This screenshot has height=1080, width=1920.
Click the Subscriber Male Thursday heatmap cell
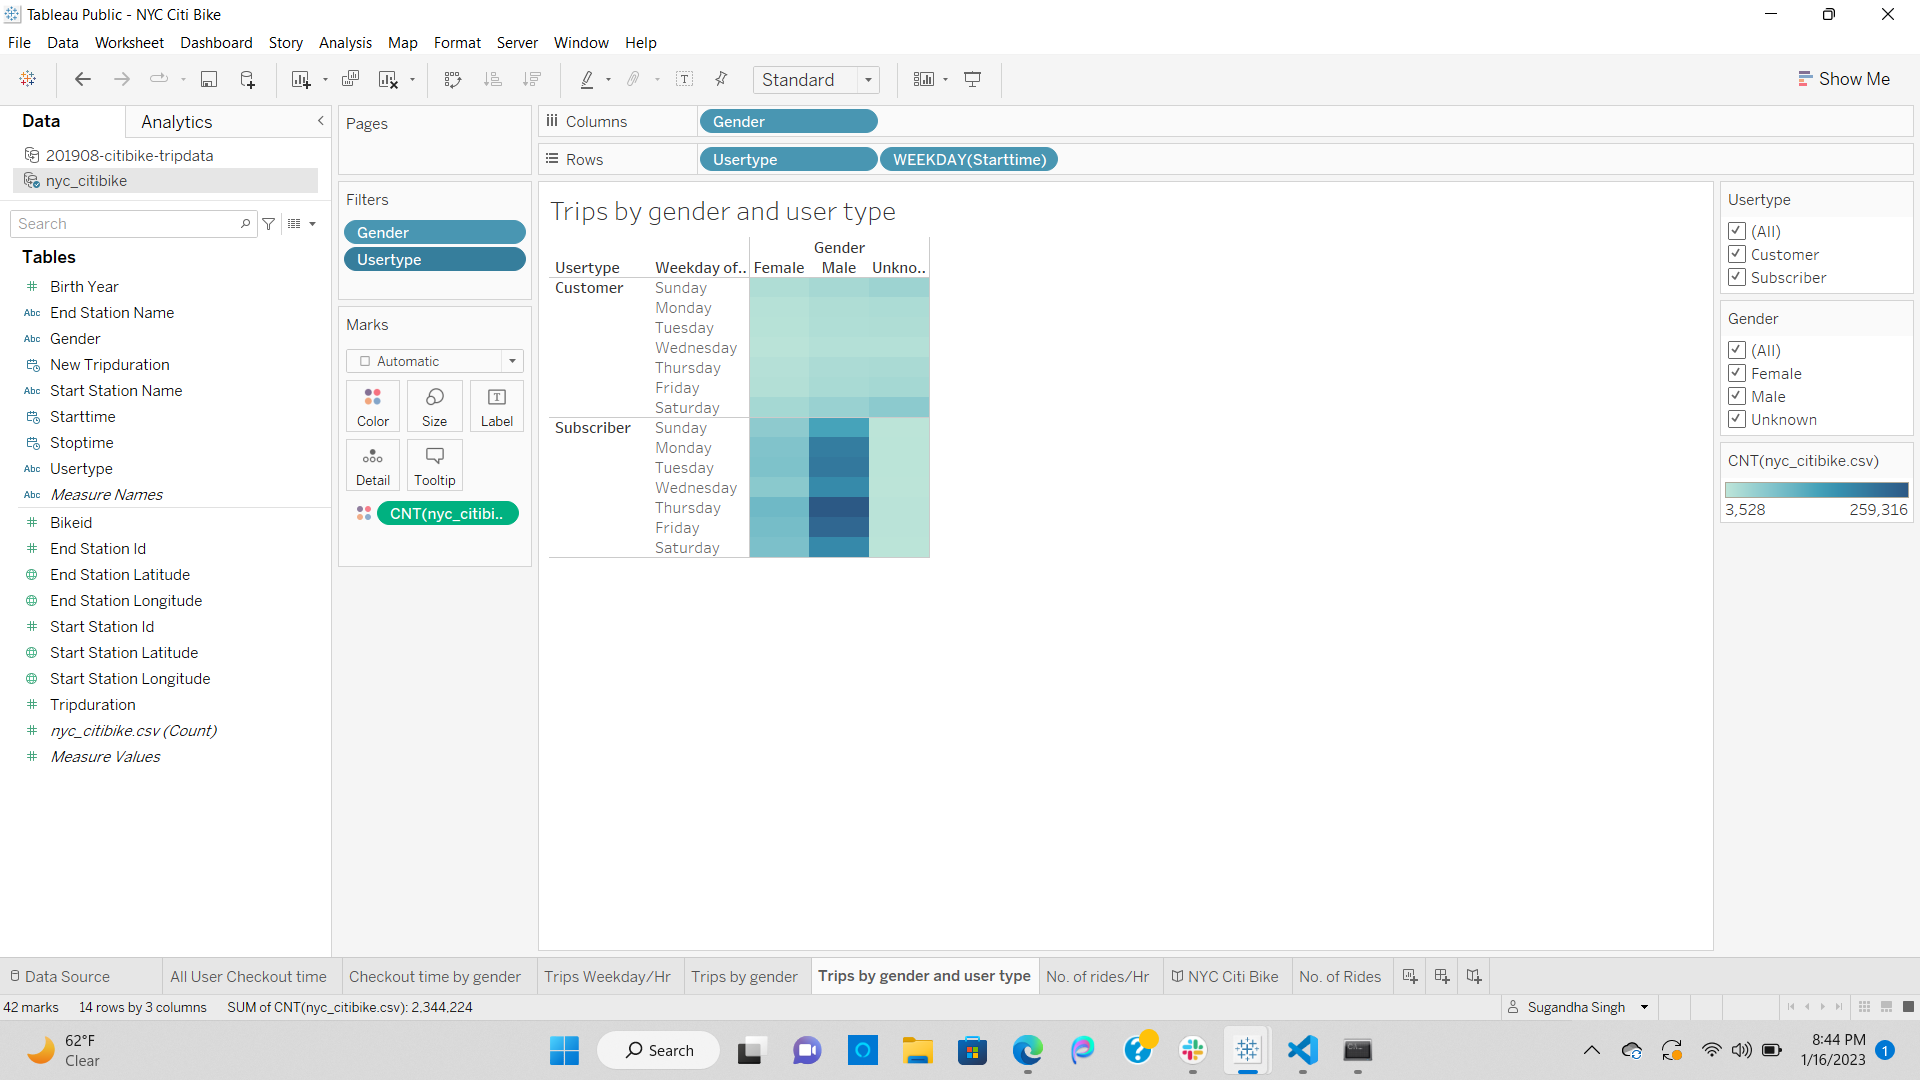(838, 508)
